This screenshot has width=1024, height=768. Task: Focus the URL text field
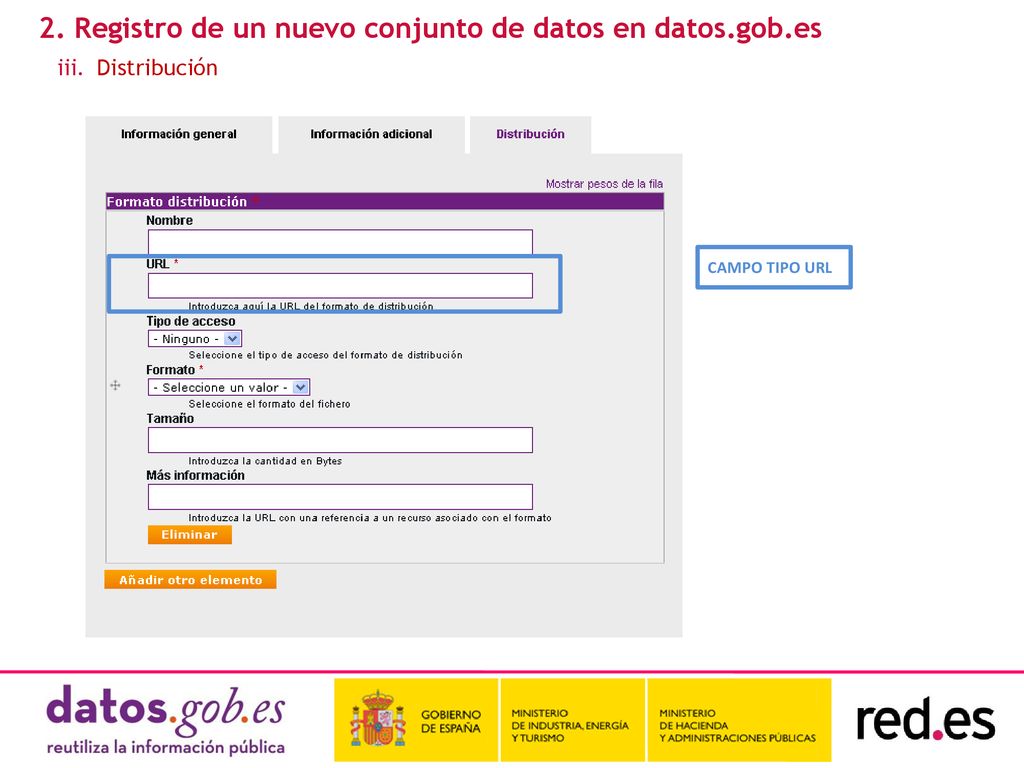click(x=340, y=286)
